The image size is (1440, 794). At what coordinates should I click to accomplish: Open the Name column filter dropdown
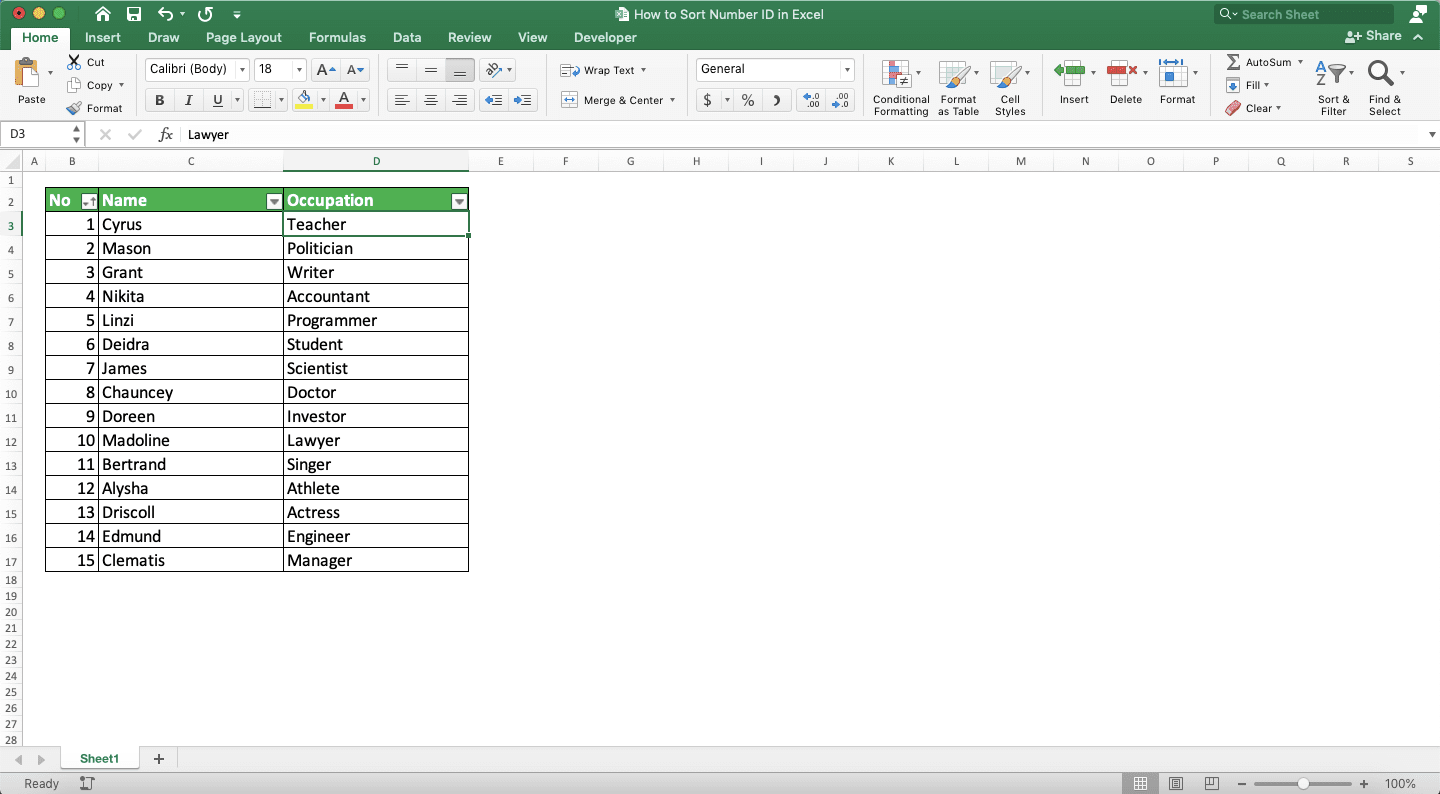coord(274,201)
